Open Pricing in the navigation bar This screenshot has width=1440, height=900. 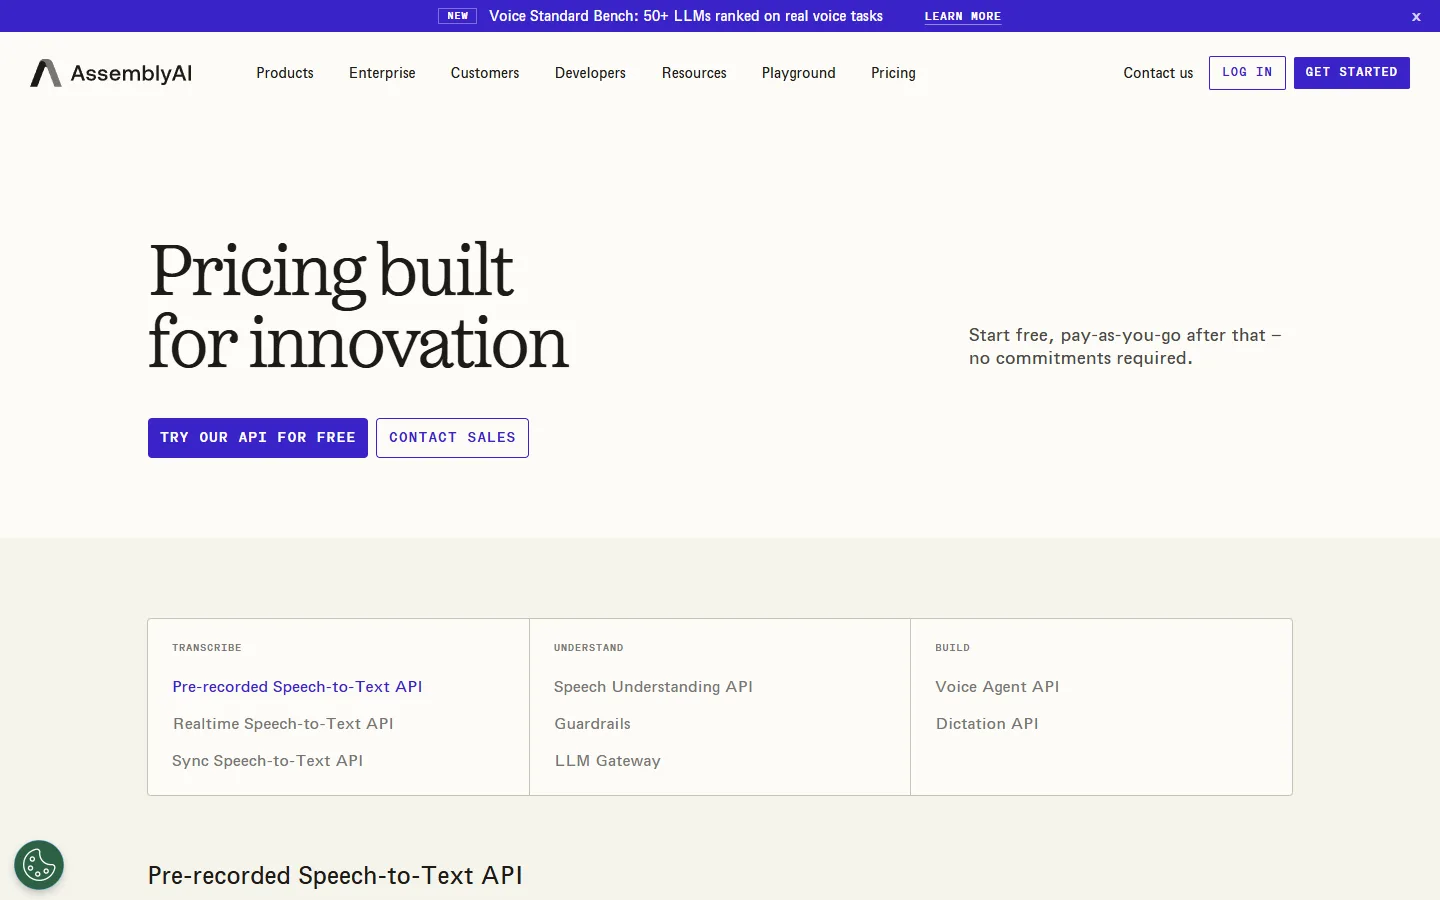click(893, 73)
